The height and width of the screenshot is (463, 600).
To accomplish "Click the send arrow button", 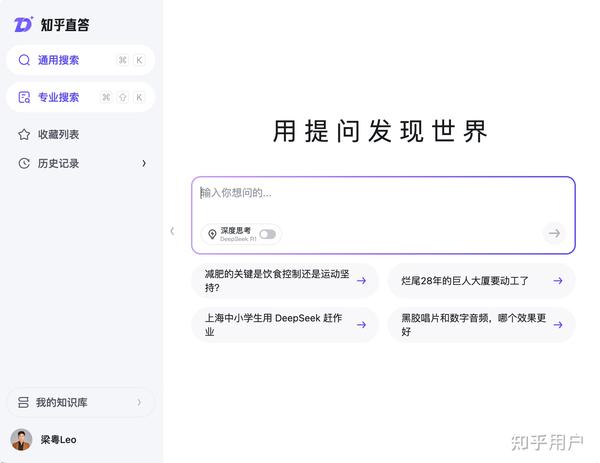I will 553,233.
